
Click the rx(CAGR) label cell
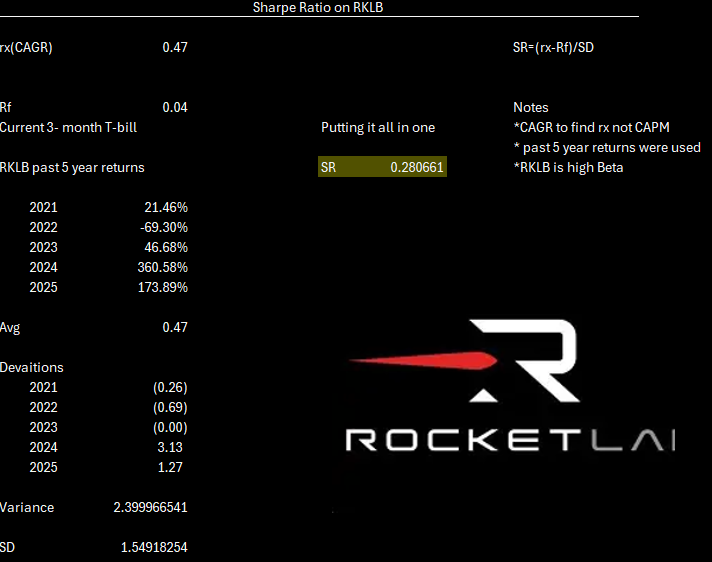(x=26, y=47)
